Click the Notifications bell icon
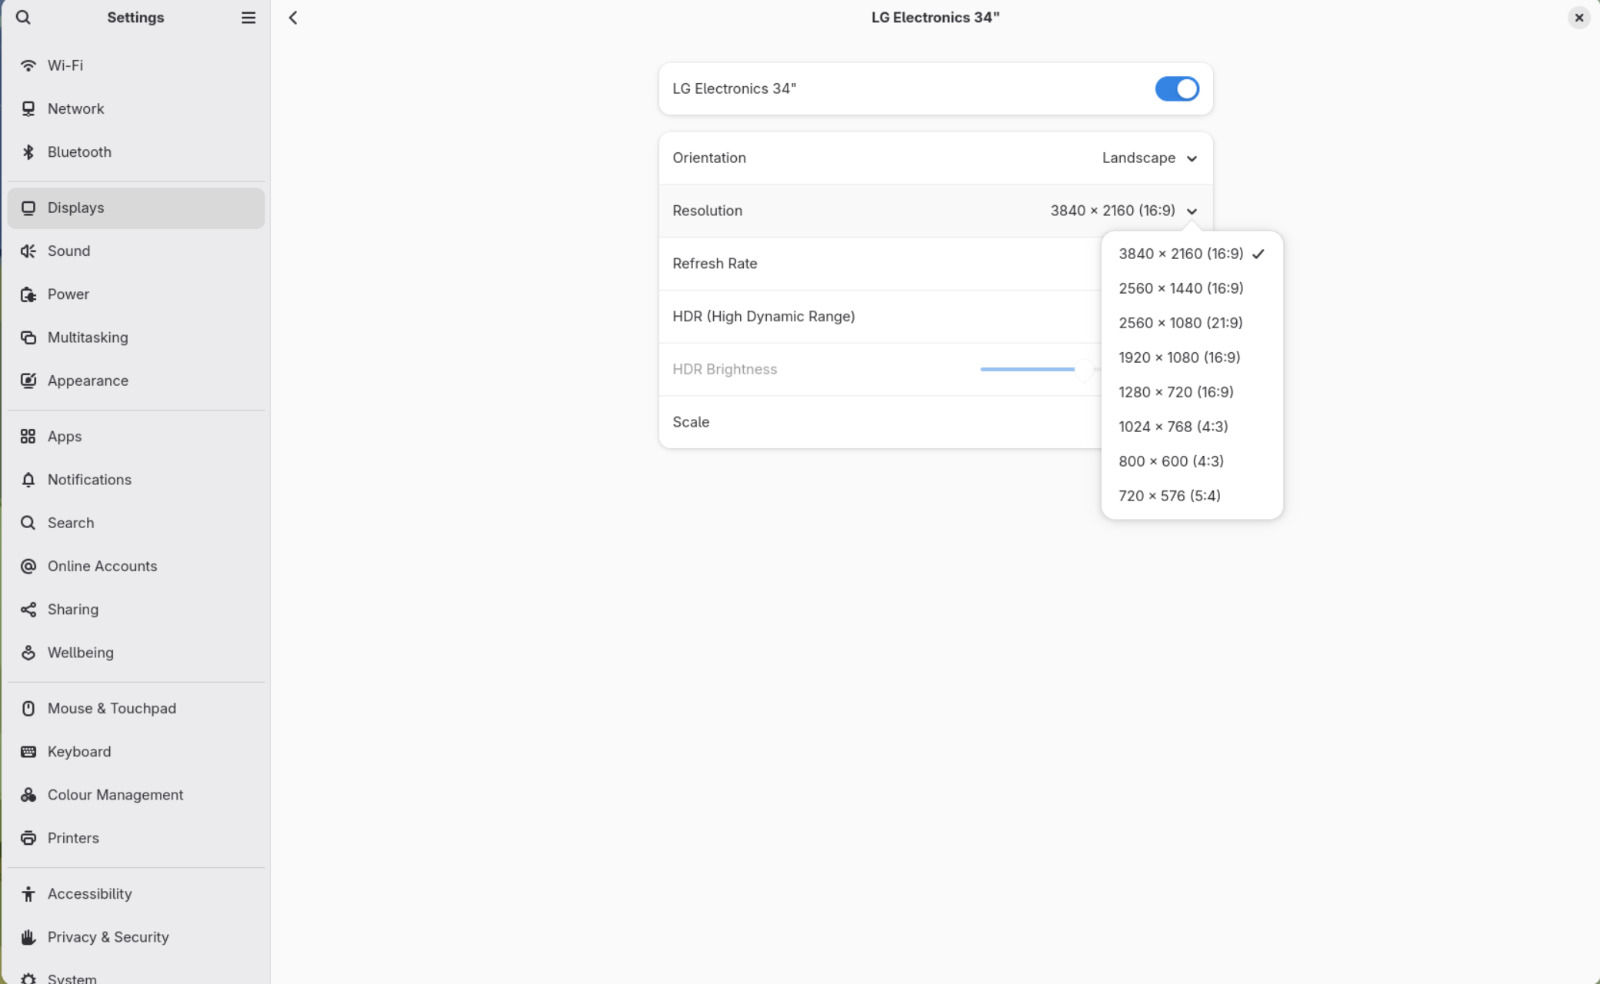This screenshot has height=984, width=1600. (28, 480)
